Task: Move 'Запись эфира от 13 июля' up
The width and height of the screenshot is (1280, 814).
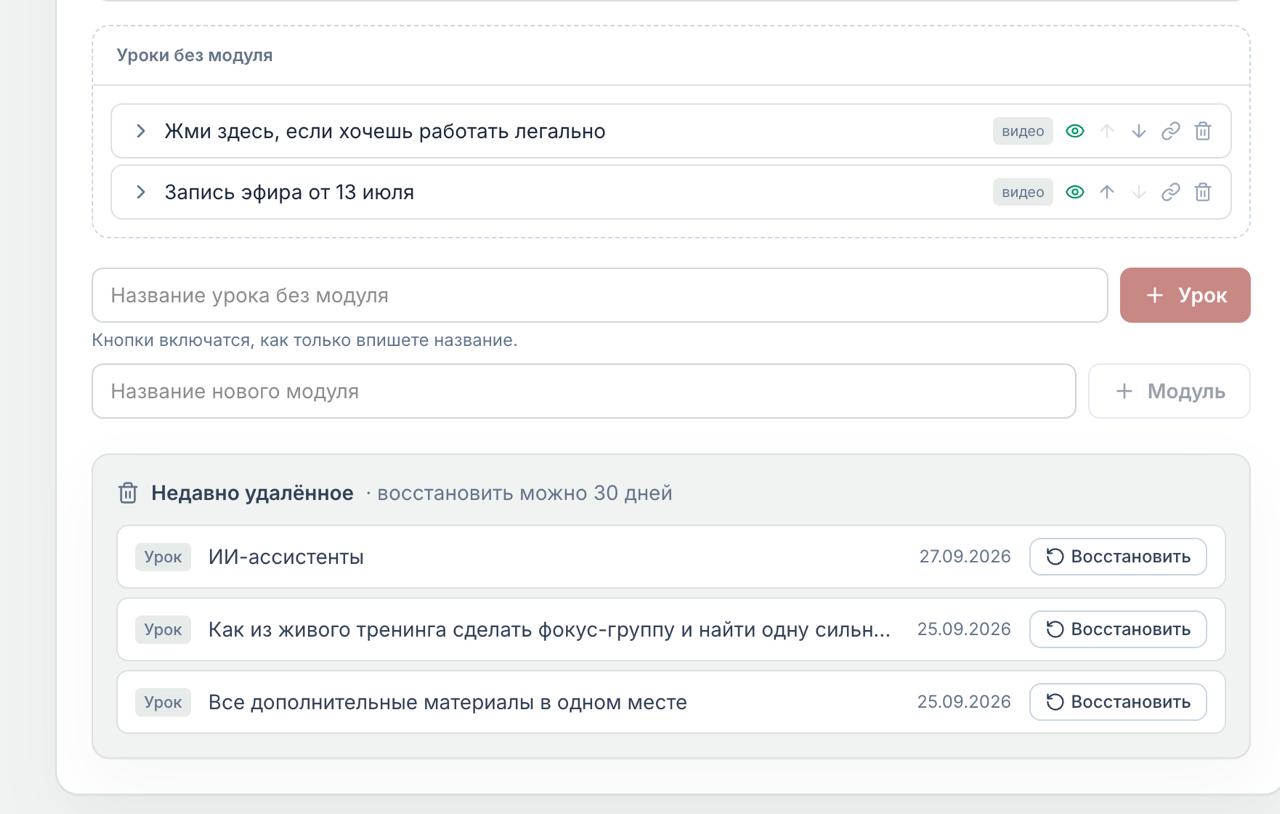Action: tap(1107, 192)
